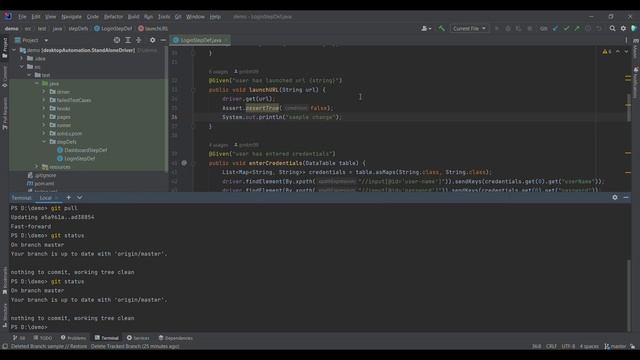Click the Run with Coverage icon
This screenshot has height=360, width=640.
[518, 29]
